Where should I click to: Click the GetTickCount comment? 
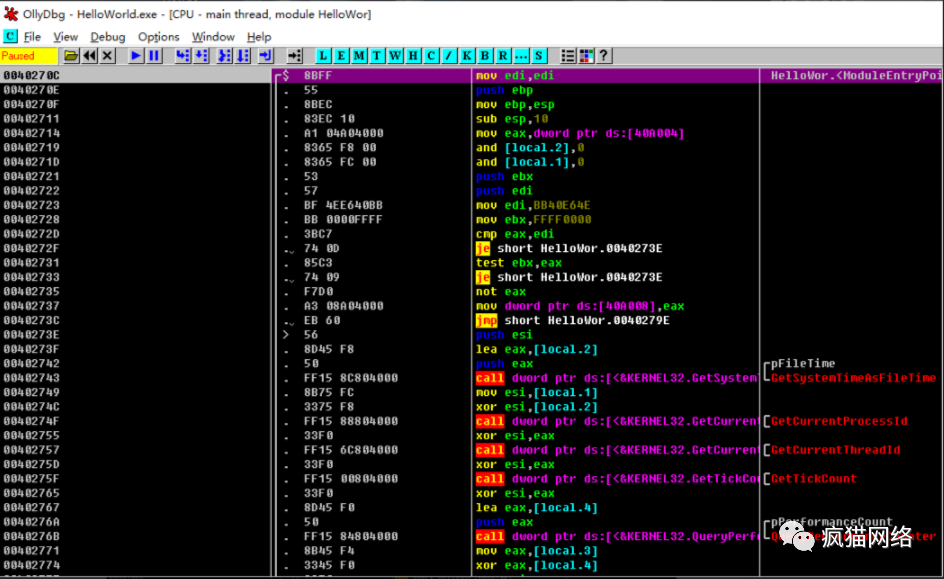[x=814, y=479]
